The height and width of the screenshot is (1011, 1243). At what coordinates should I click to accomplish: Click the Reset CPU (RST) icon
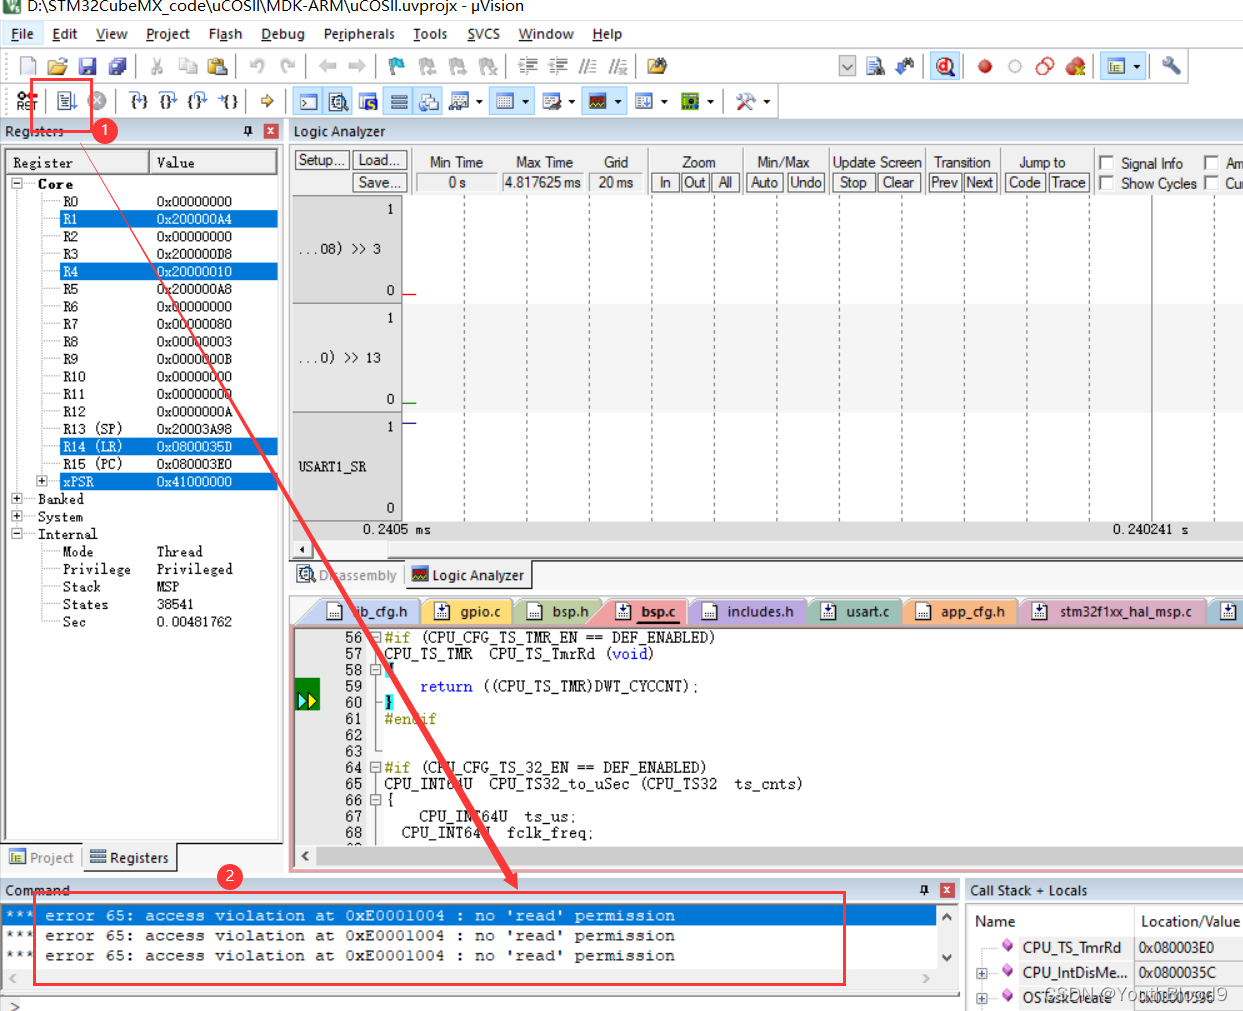[x=27, y=101]
